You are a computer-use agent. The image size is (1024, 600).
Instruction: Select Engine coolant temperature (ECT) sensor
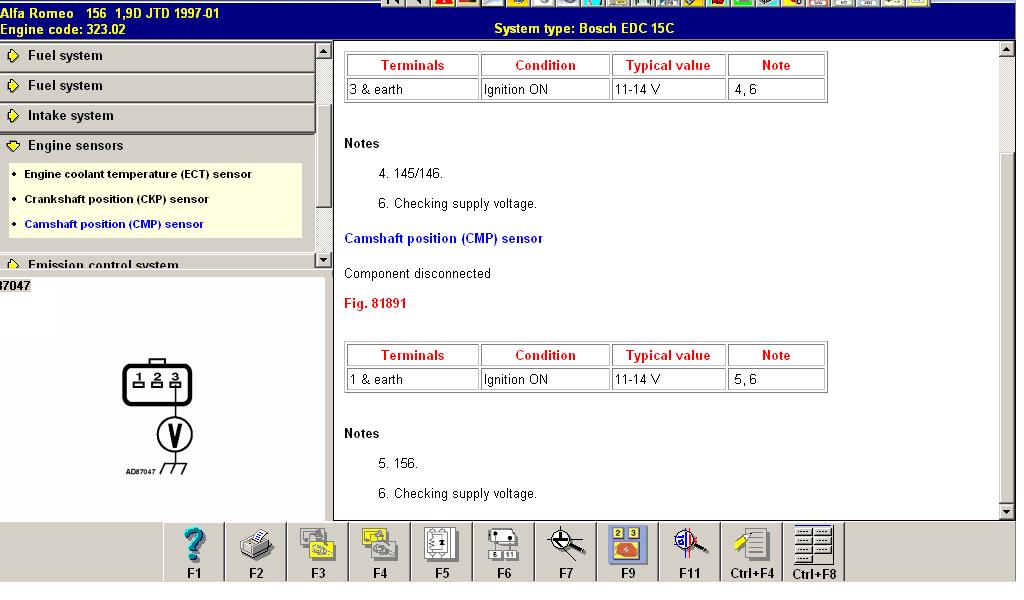pos(138,174)
